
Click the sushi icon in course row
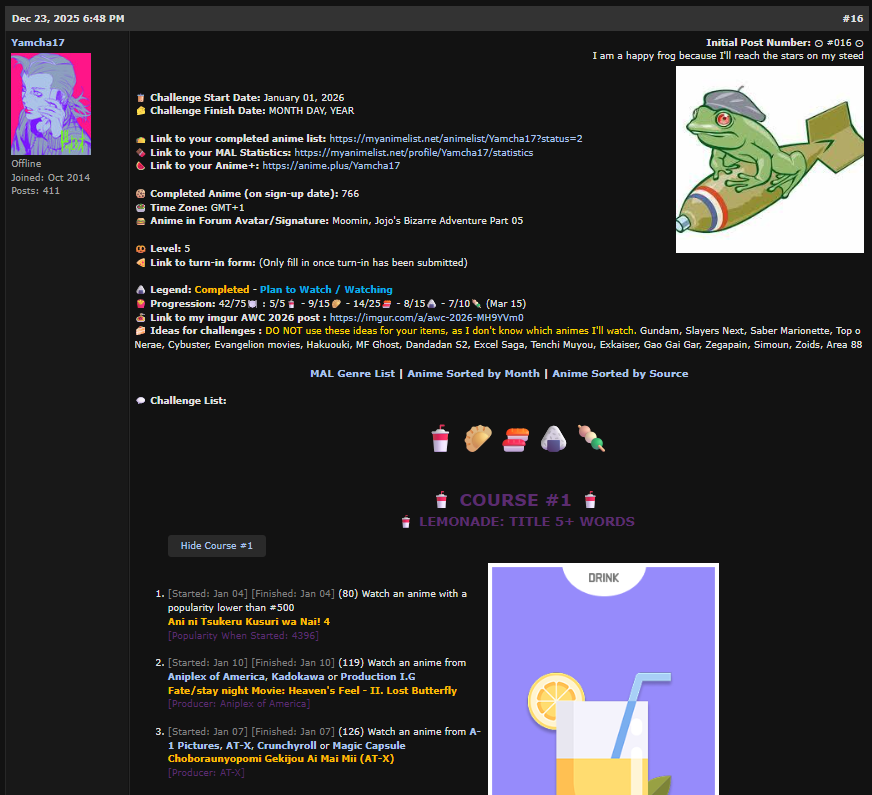516,439
